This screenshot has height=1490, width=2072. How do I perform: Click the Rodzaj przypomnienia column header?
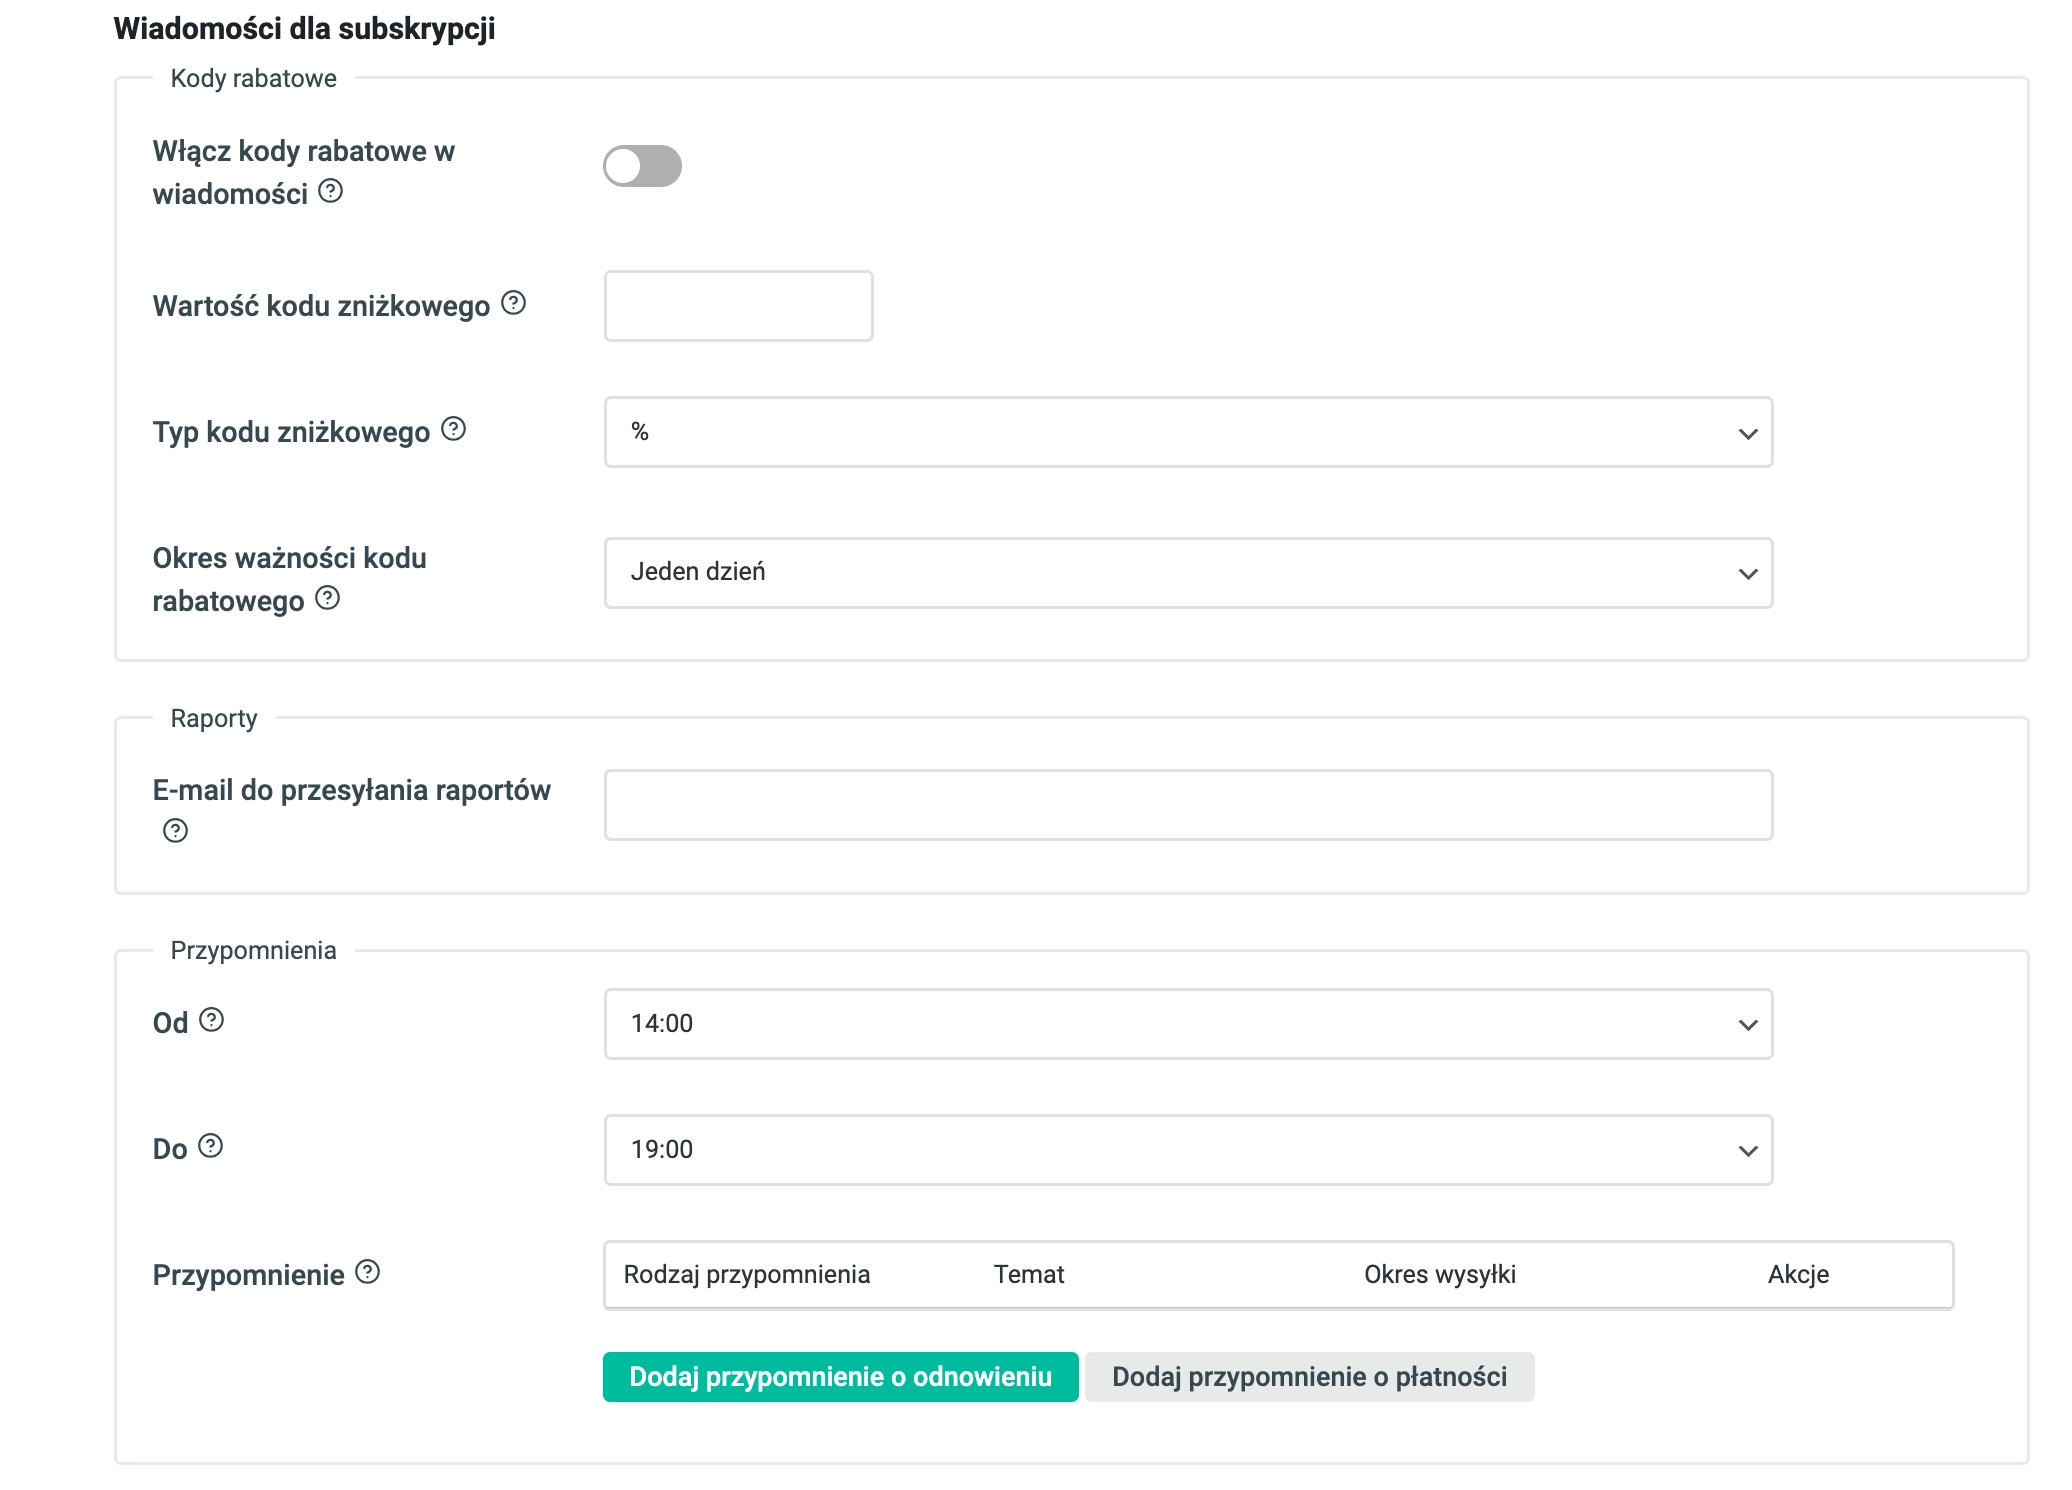[747, 1275]
